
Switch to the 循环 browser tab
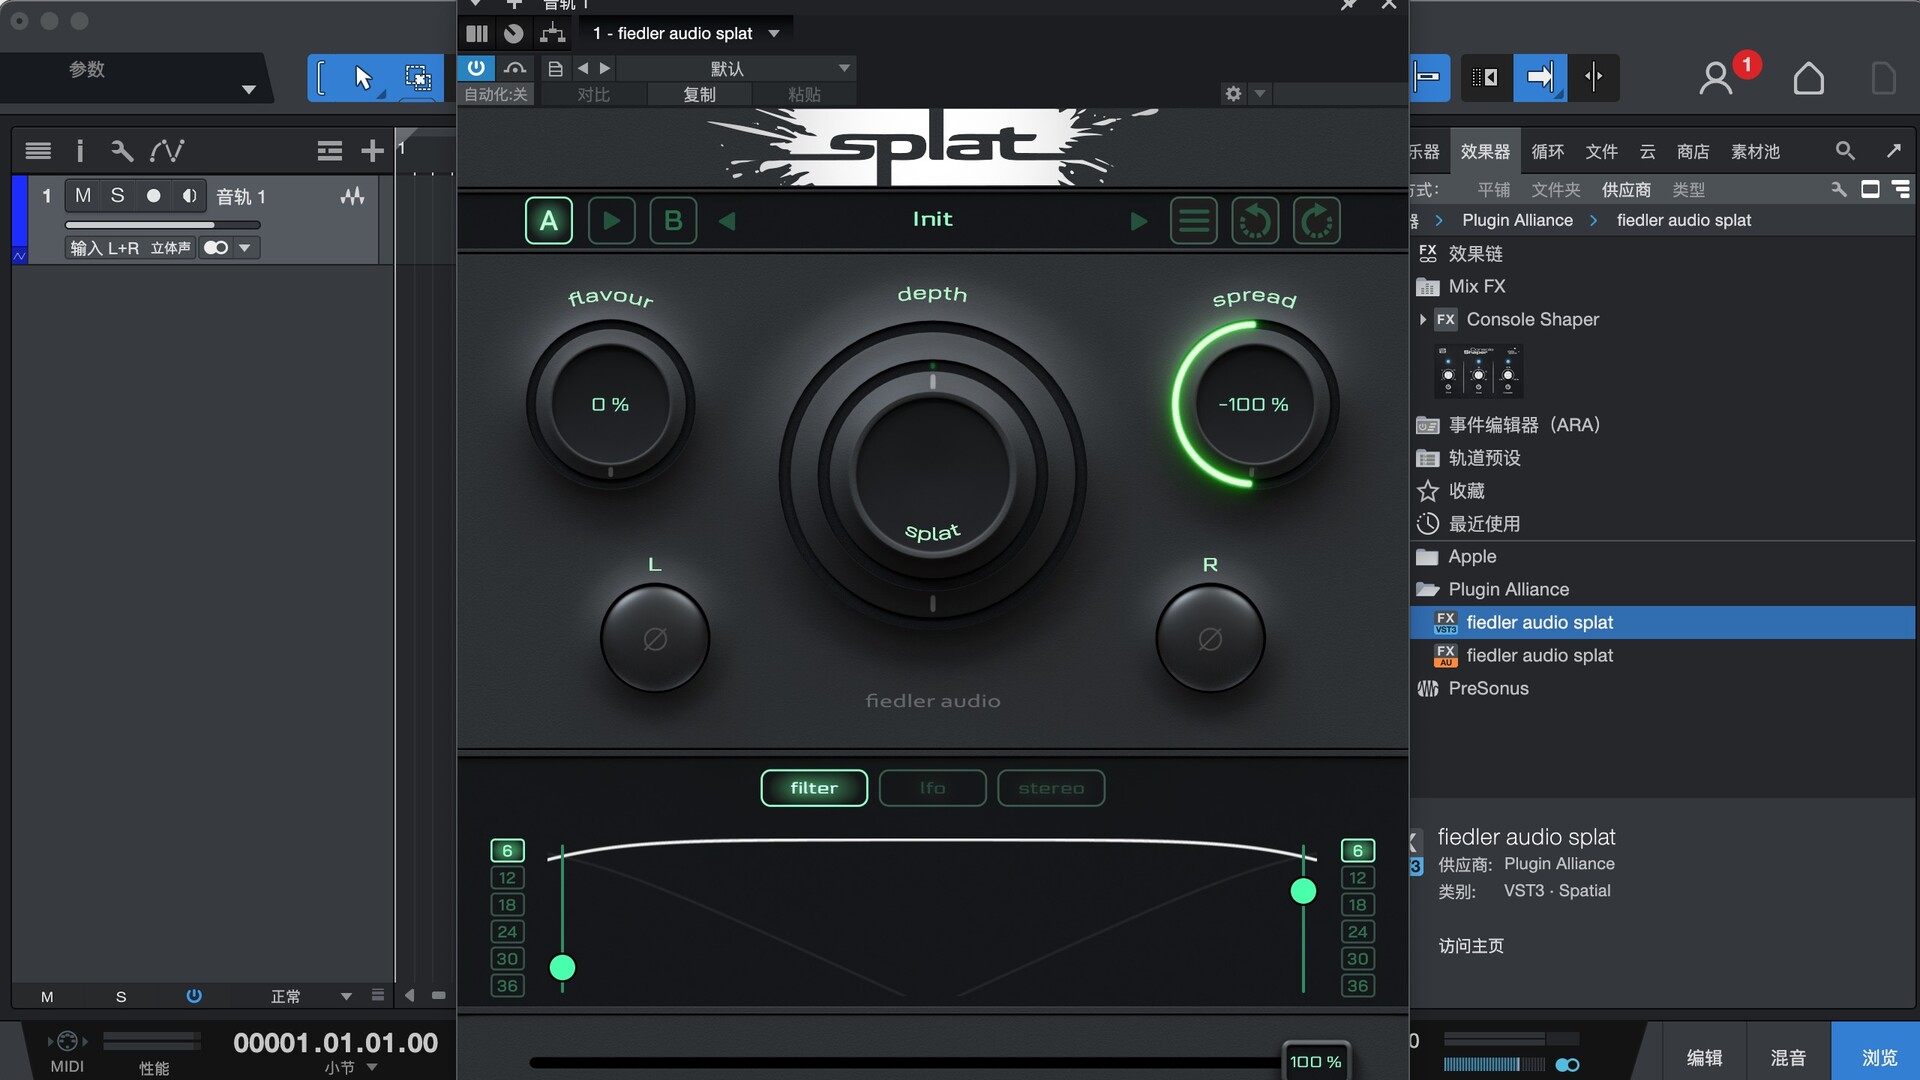pos(1547,151)
